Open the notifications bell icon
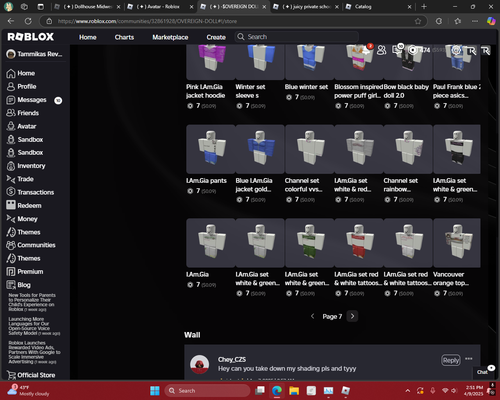Viewport: 500px width, 400px height. tap(366, 50)
